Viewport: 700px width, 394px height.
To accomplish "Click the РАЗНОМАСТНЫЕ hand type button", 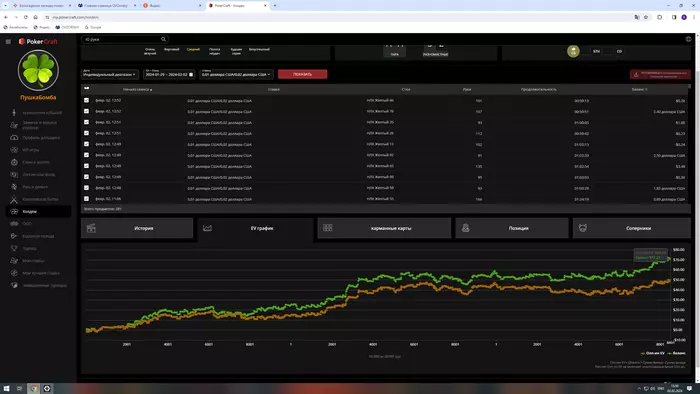I will [x=435, y=50].
